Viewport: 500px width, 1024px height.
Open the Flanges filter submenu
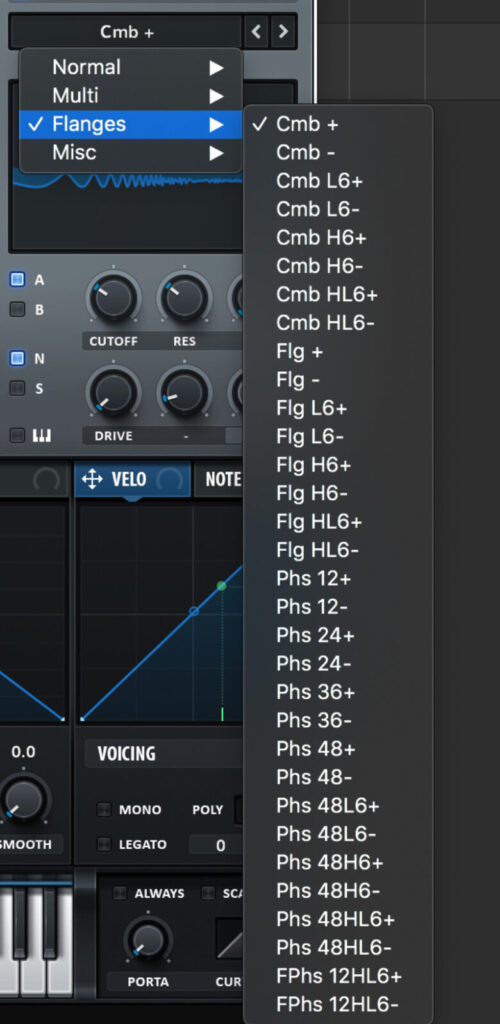(131, 124)
